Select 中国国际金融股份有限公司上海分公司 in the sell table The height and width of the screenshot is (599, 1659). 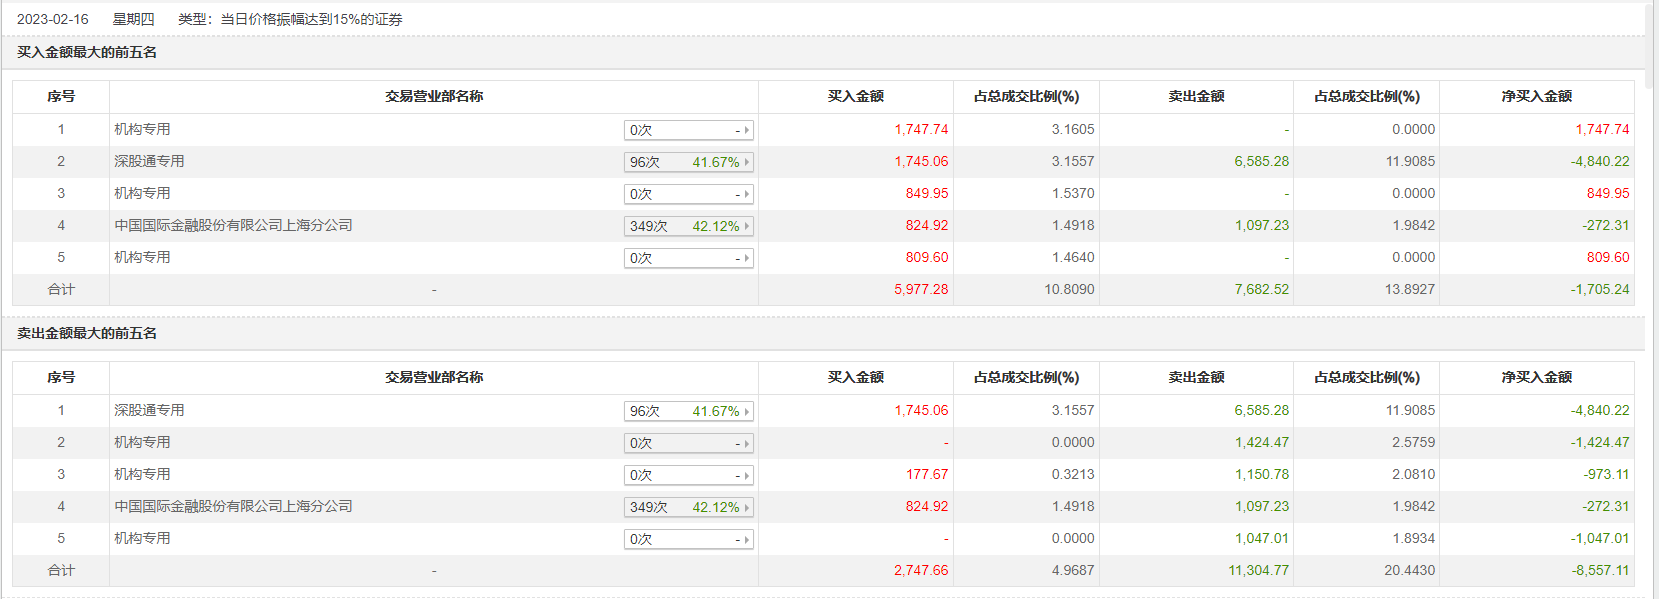pyautogui.click(x=233, y=506)
